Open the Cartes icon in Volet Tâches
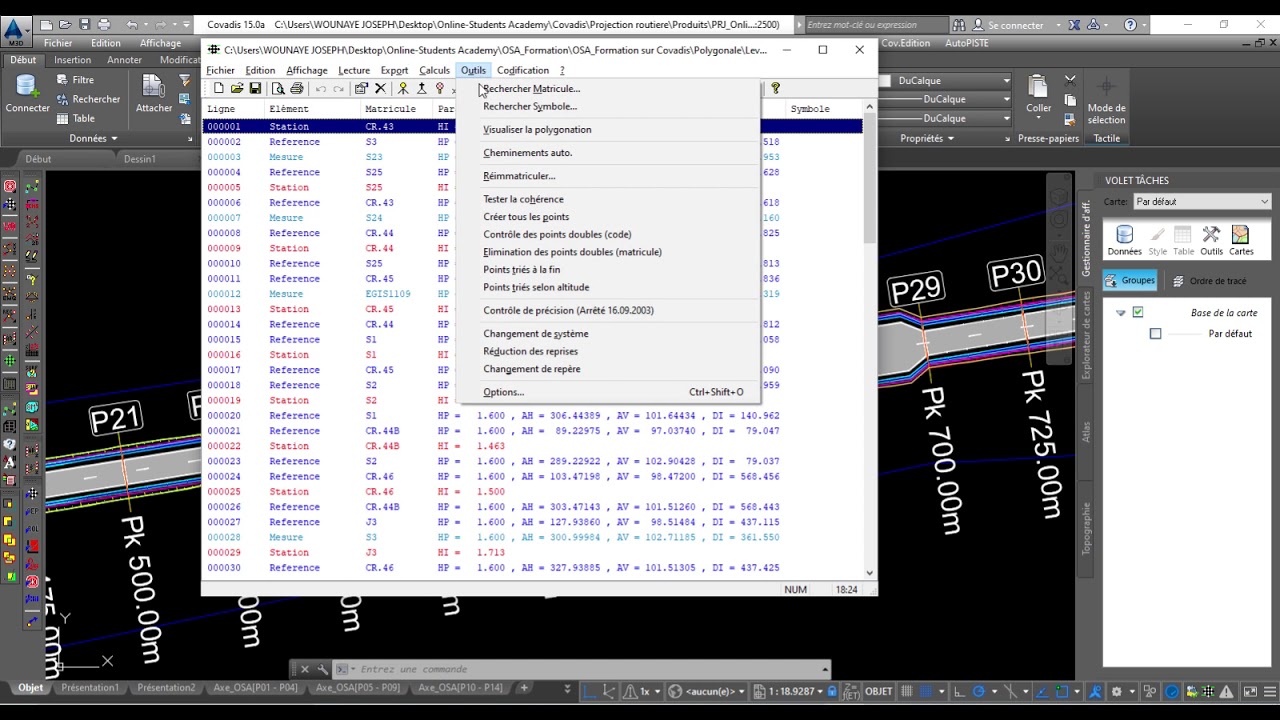 point(1241,240)
